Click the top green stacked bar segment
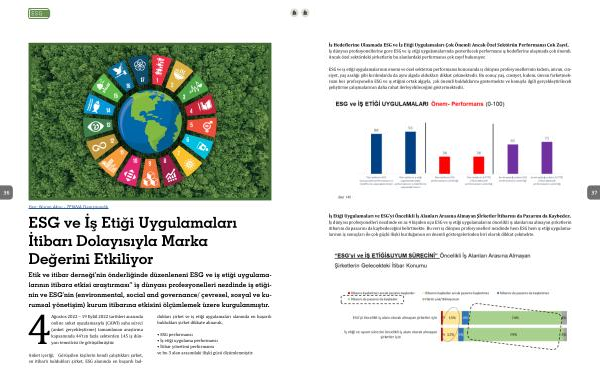This screenshot has width=600, height=385. (515, 318)
